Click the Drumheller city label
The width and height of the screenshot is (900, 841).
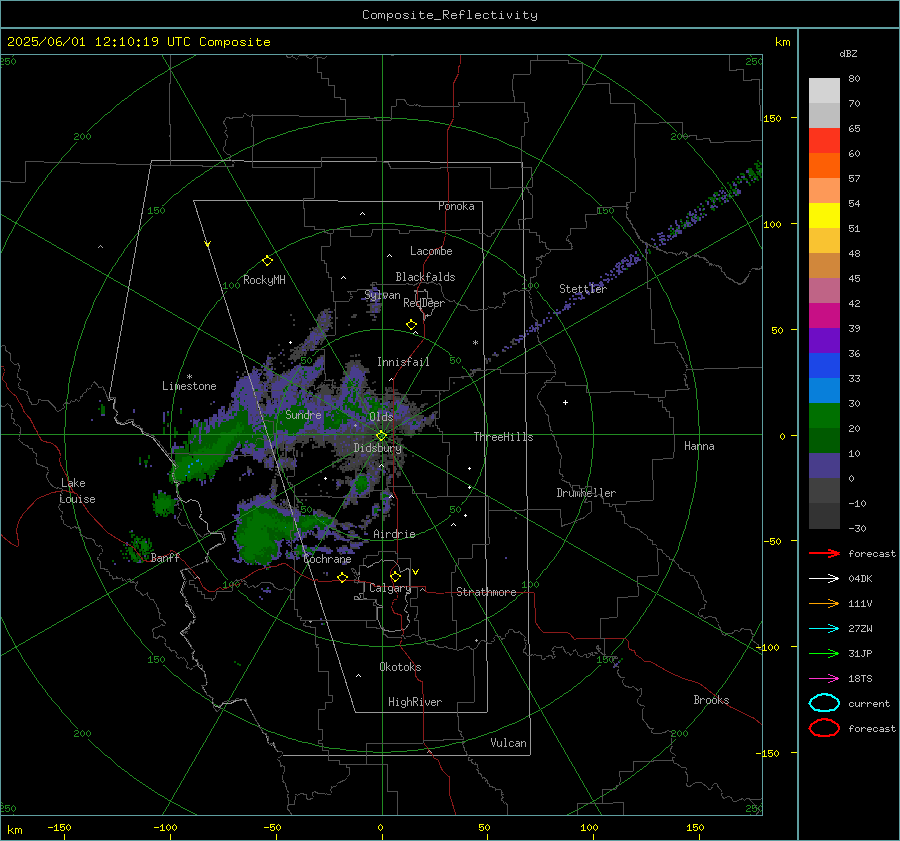click(x=586, y=493)
